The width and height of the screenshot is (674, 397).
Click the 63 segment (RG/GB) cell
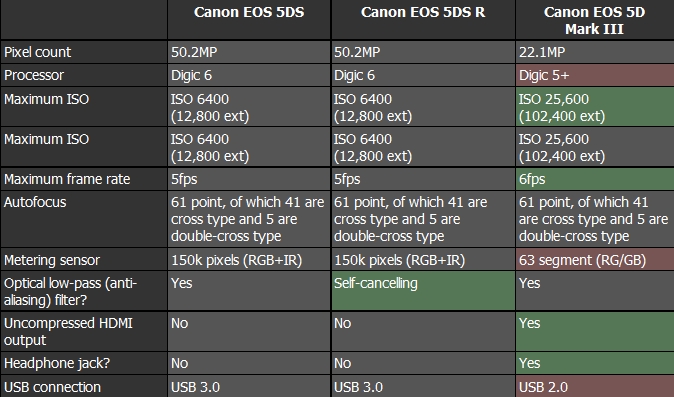[595, 260]
